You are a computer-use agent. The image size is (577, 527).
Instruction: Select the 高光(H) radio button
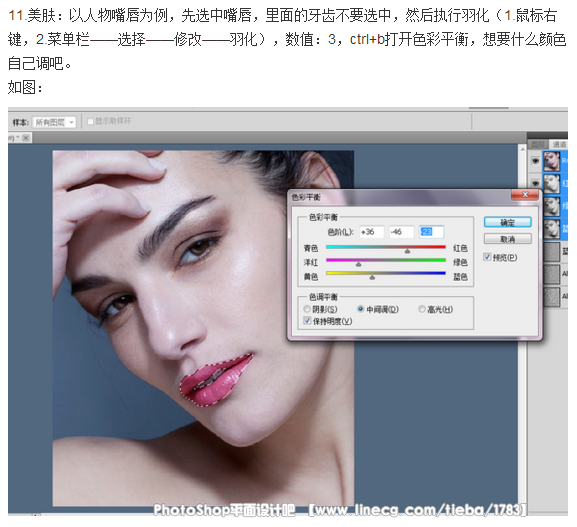pyautogui.click(x=422, y=309)
